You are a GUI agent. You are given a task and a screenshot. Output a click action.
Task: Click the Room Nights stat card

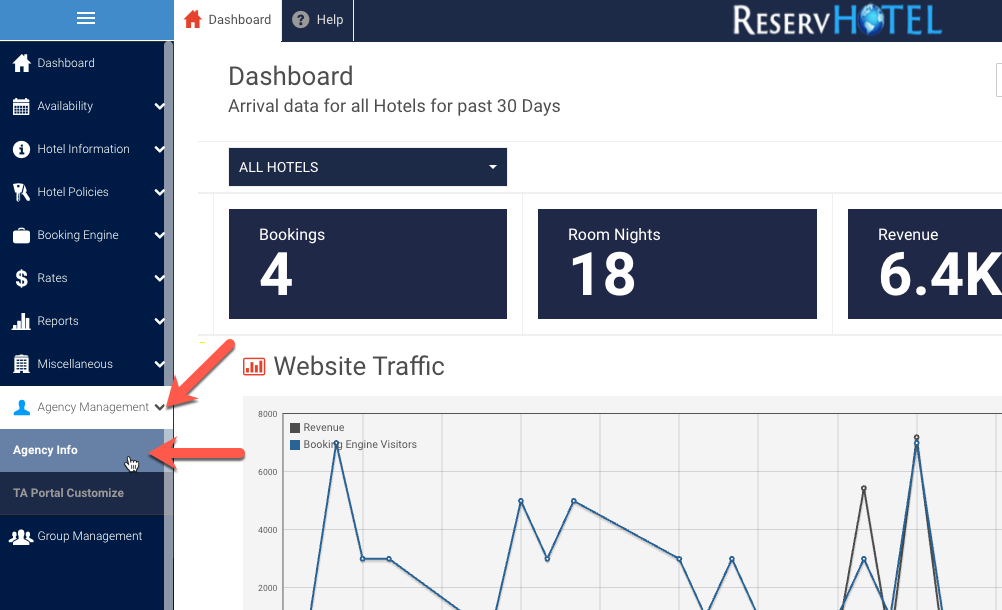coord(677,264)
